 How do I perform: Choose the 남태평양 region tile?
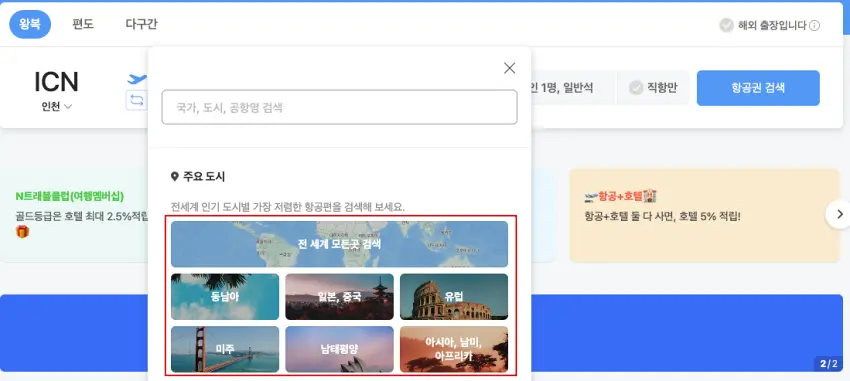coord(339,349)
